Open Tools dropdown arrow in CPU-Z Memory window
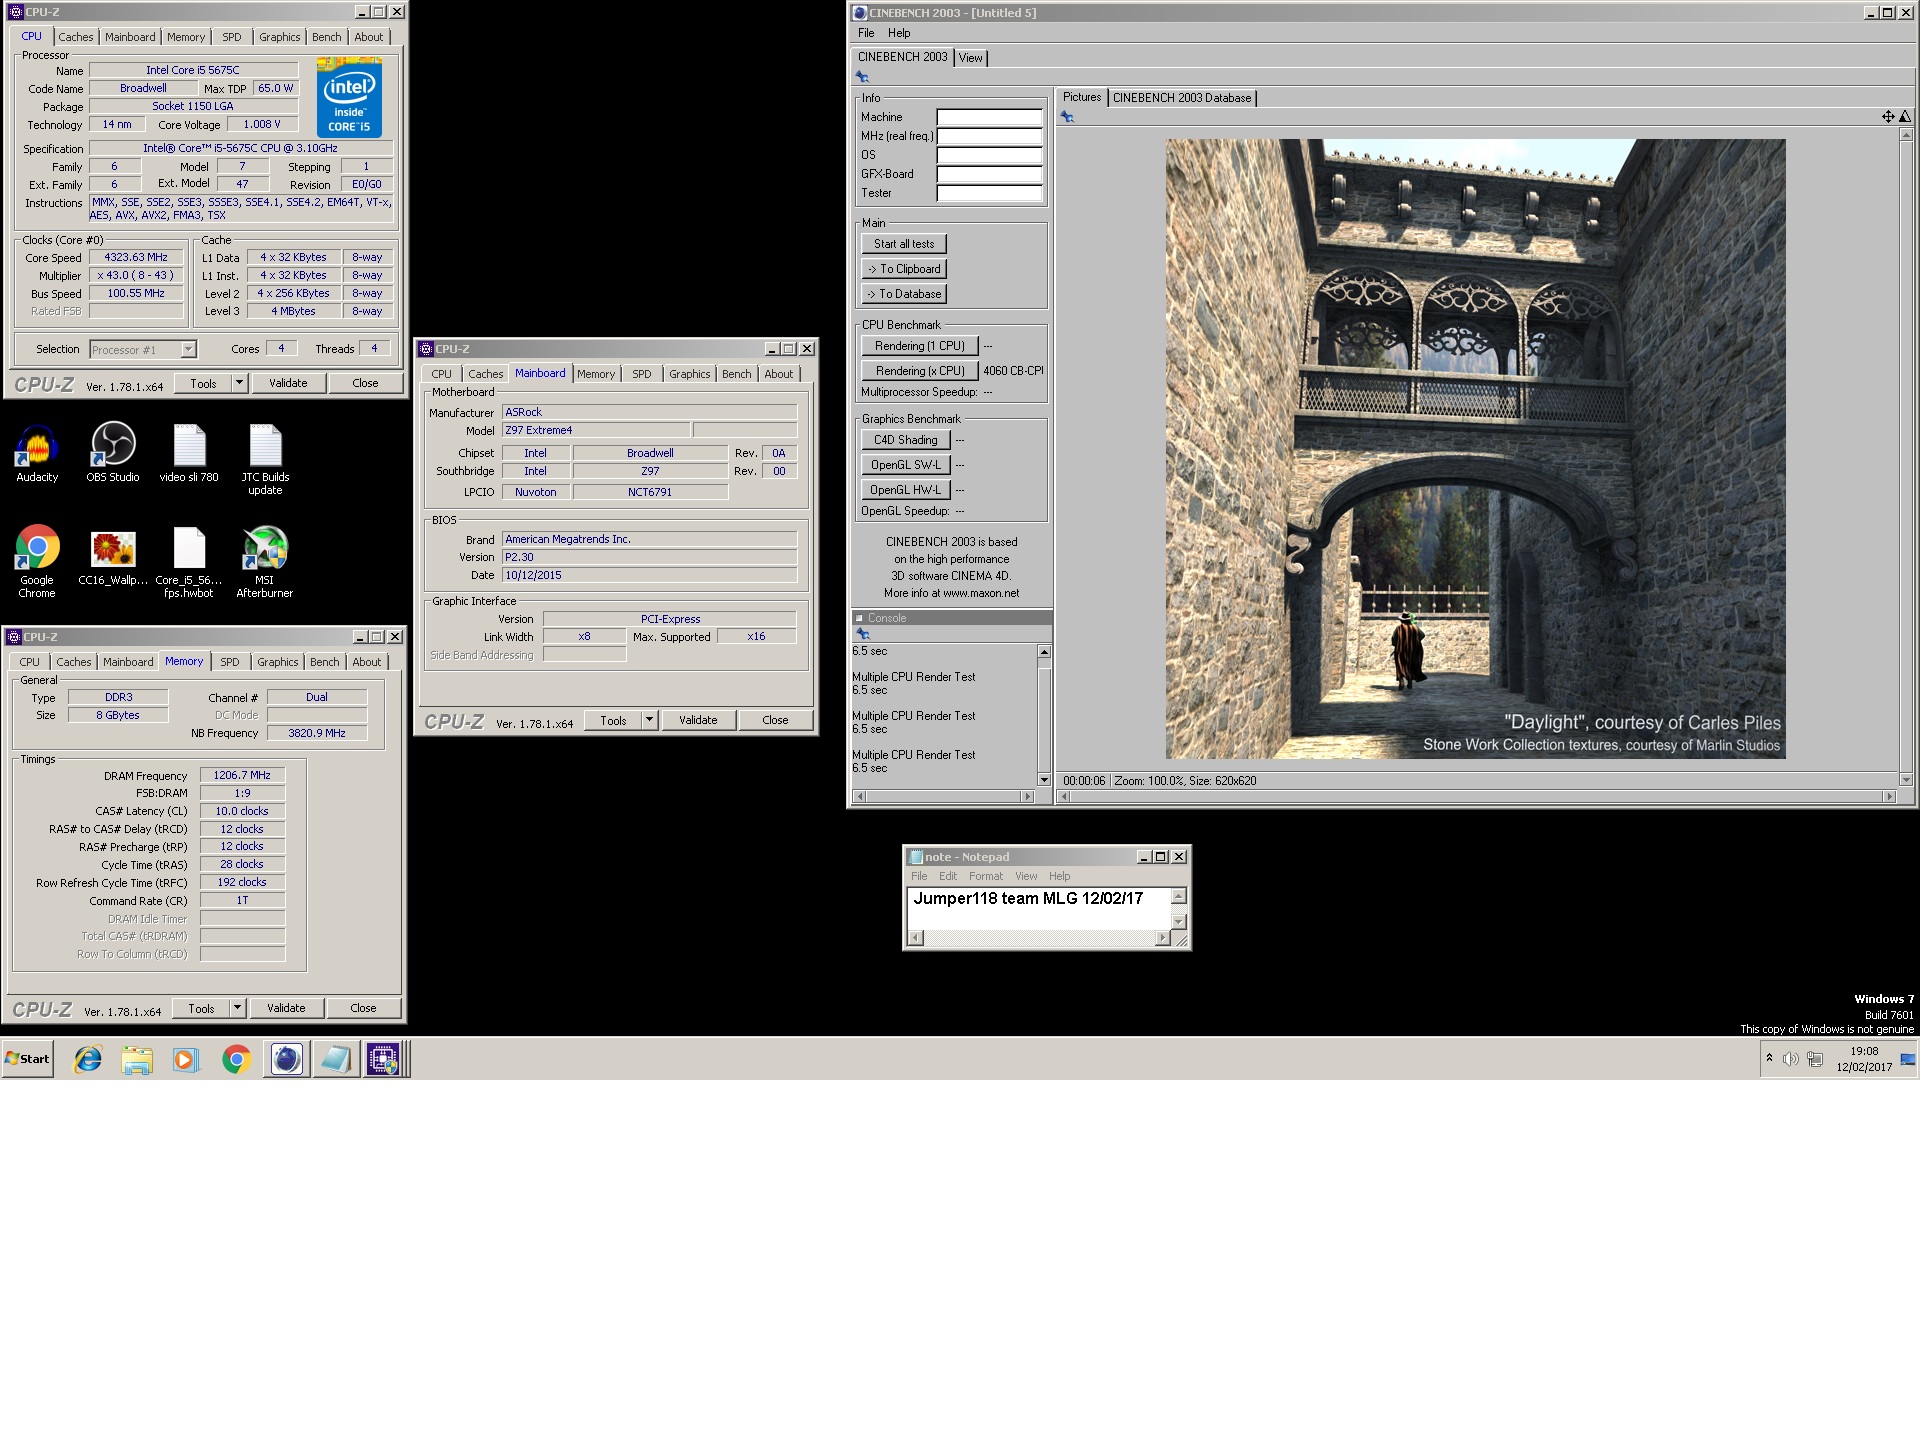This screenshot has width=1920, height=1440. pos(237,1008)
